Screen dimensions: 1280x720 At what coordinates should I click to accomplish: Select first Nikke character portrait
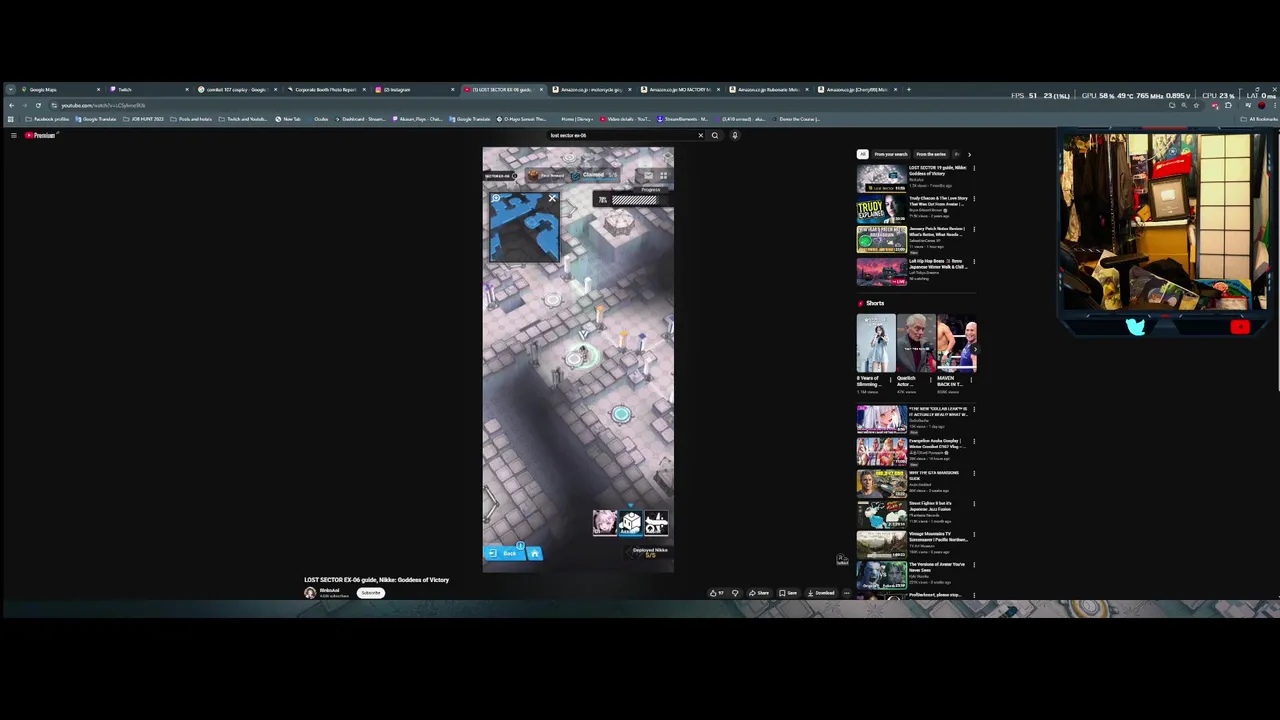click(604, 522)
